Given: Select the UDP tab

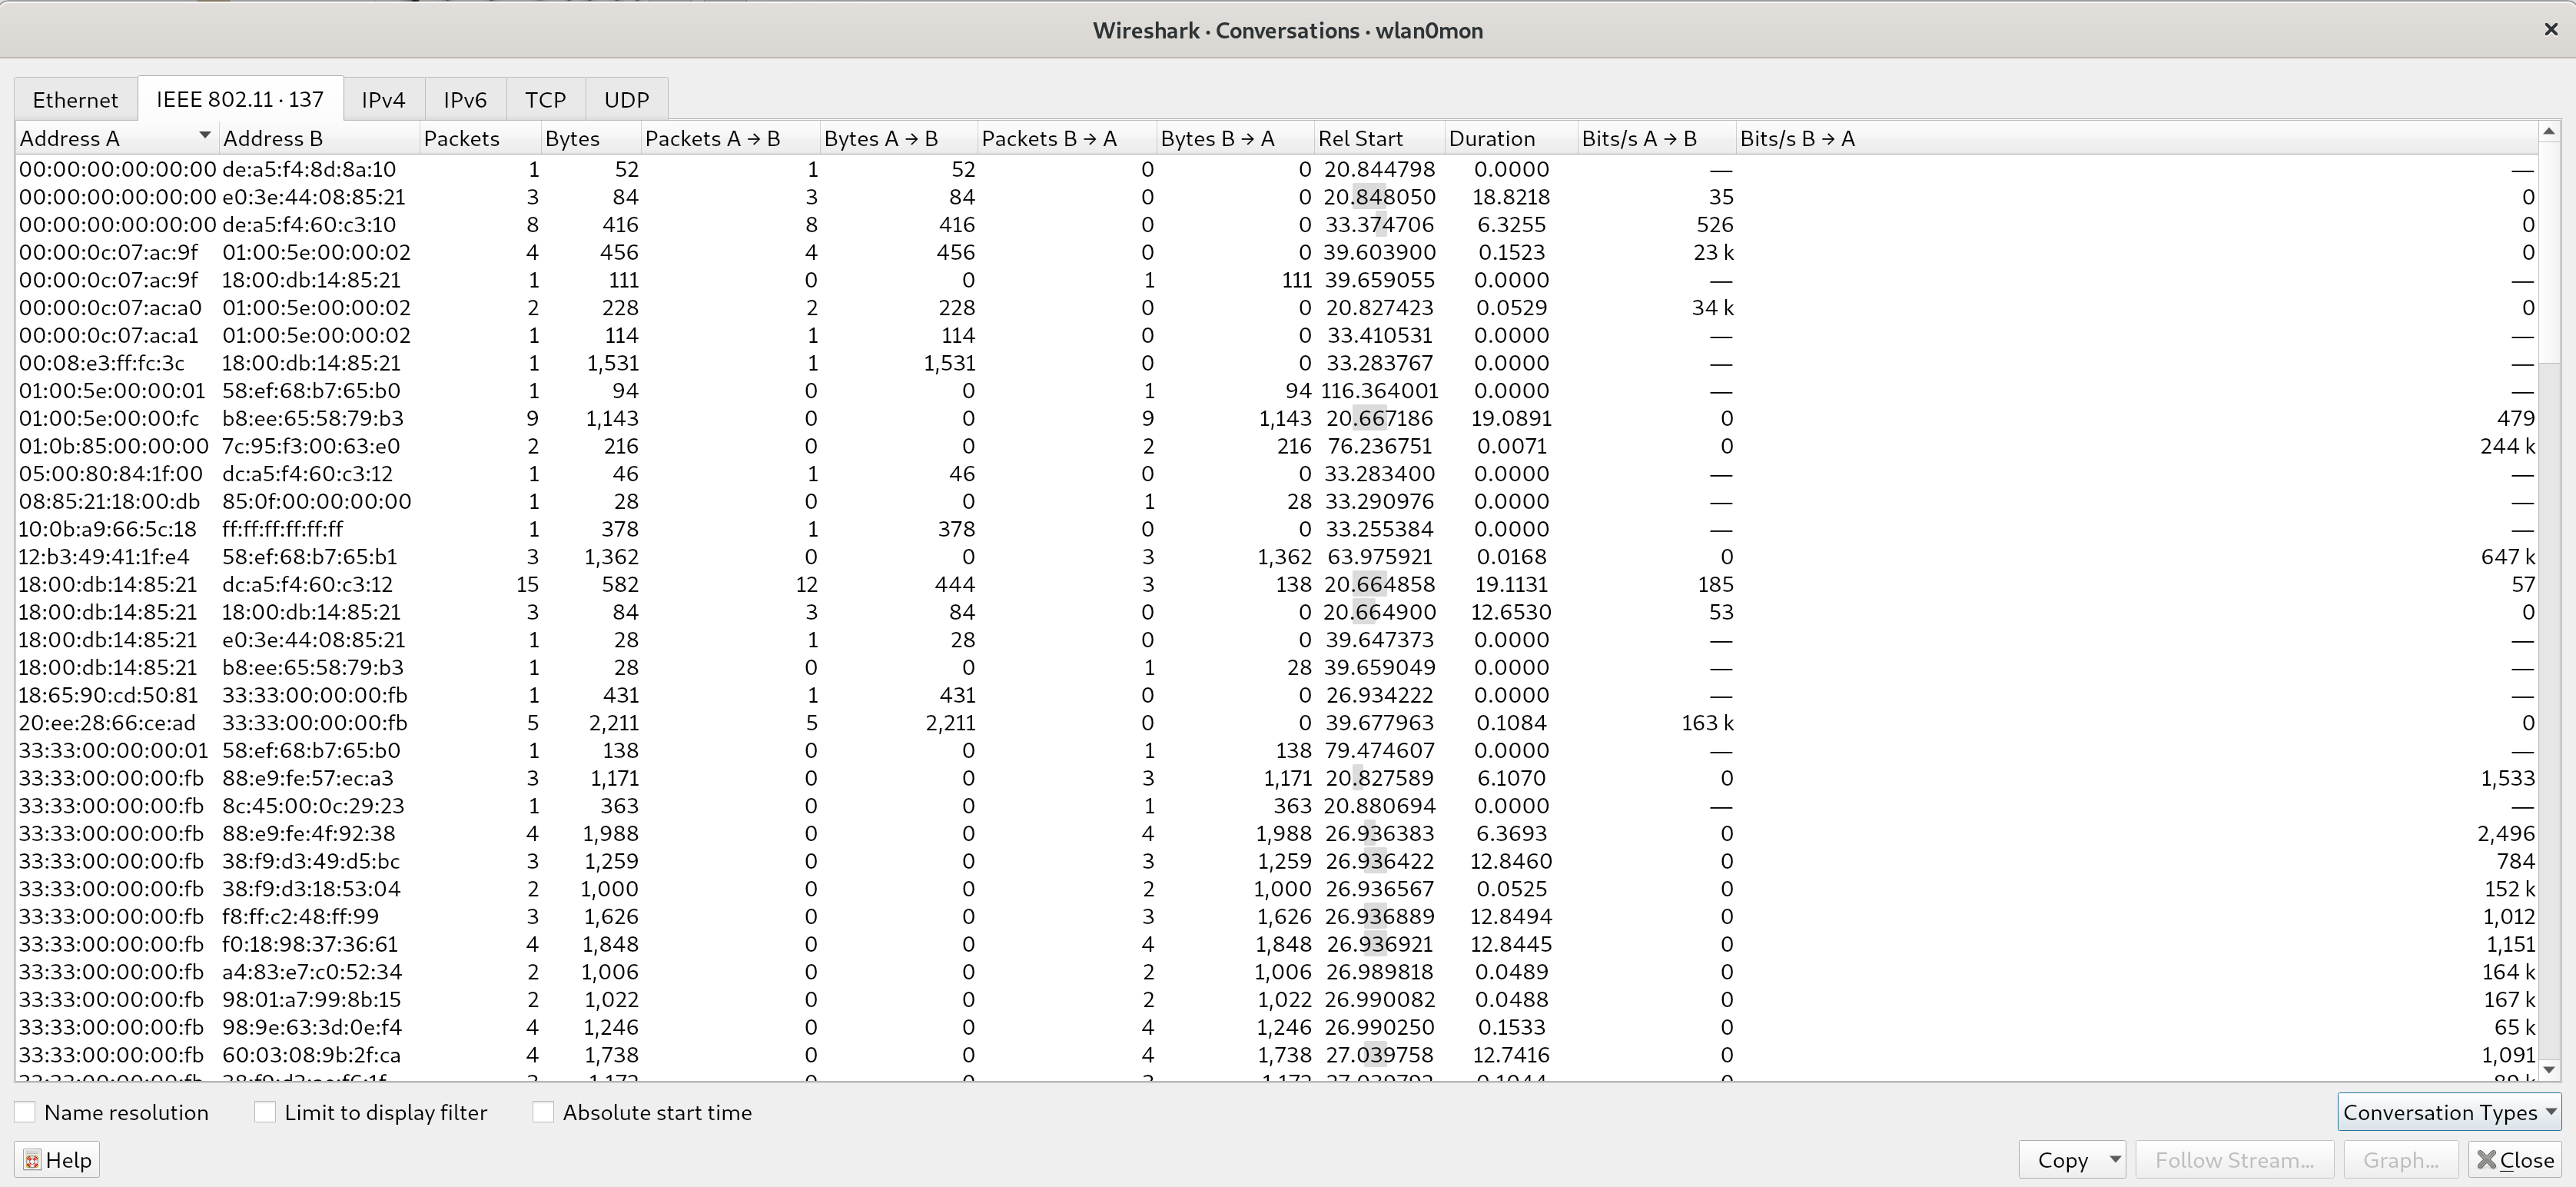Looking at the screenshot, I should (626, 100).
